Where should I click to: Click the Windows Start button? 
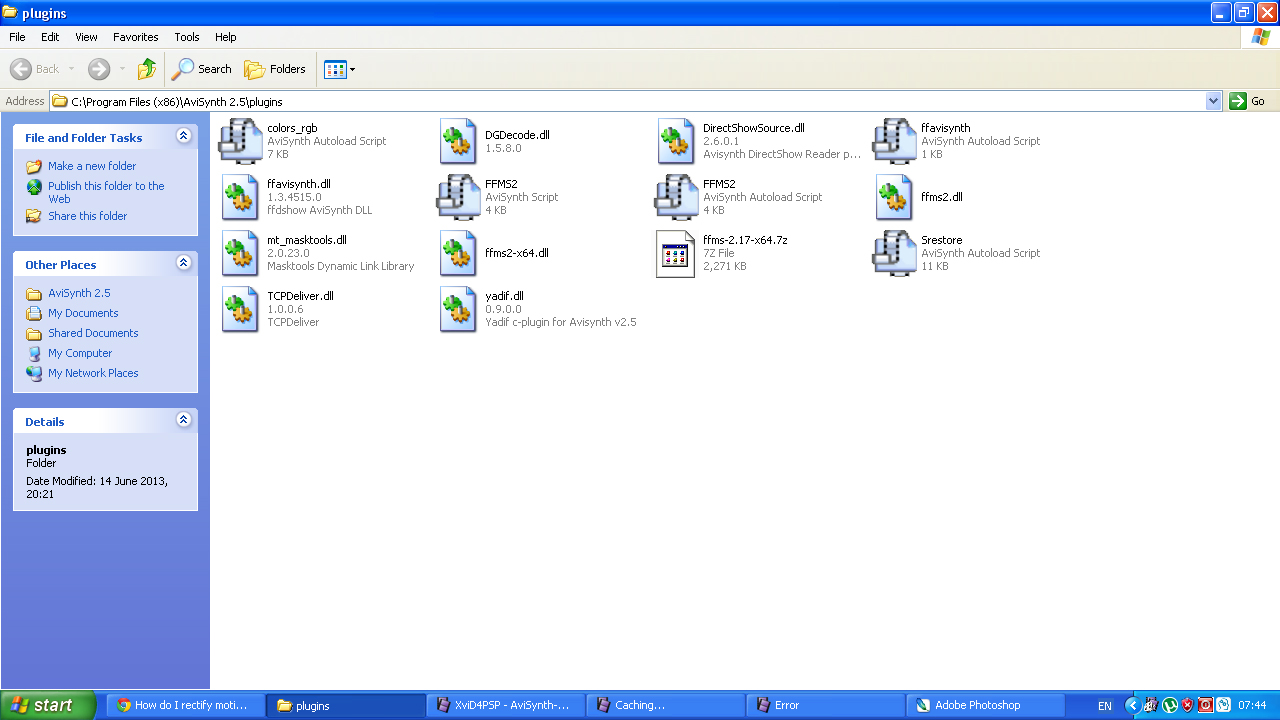coord(48,705)
